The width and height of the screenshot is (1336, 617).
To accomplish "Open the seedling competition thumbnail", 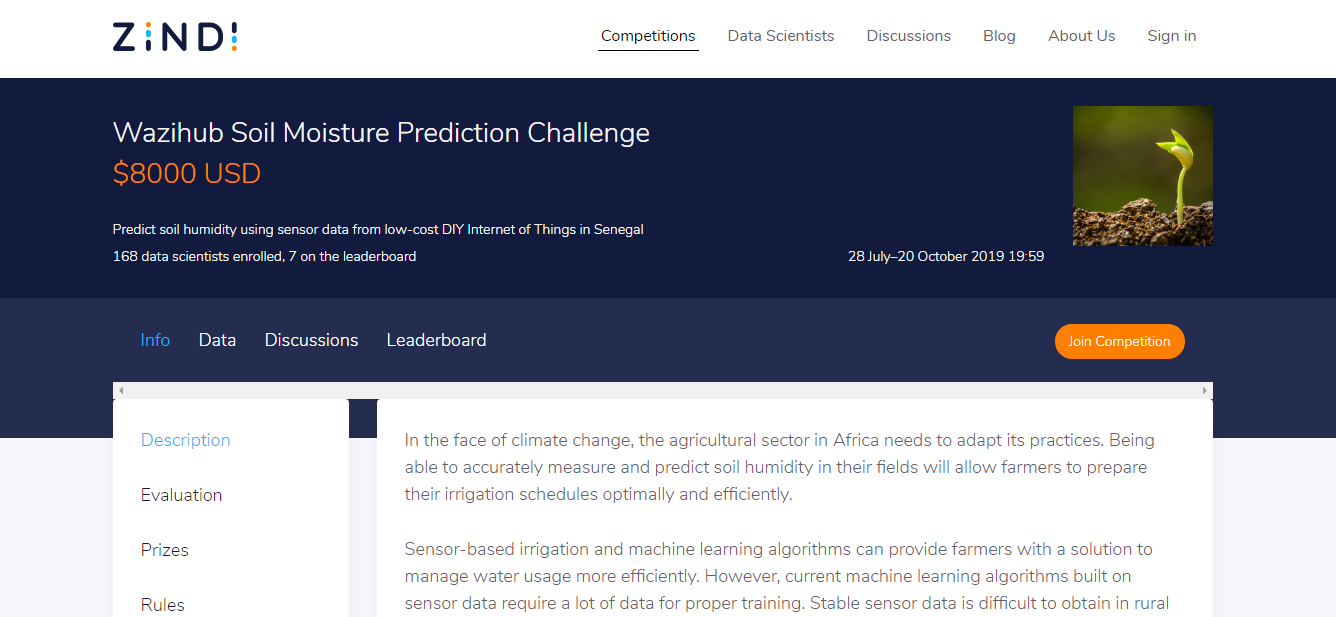I will [1142, 176].
